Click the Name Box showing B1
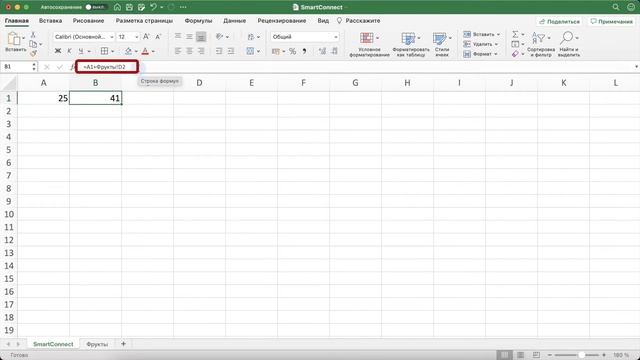640x360 pixels. click(x=16, y=67)
